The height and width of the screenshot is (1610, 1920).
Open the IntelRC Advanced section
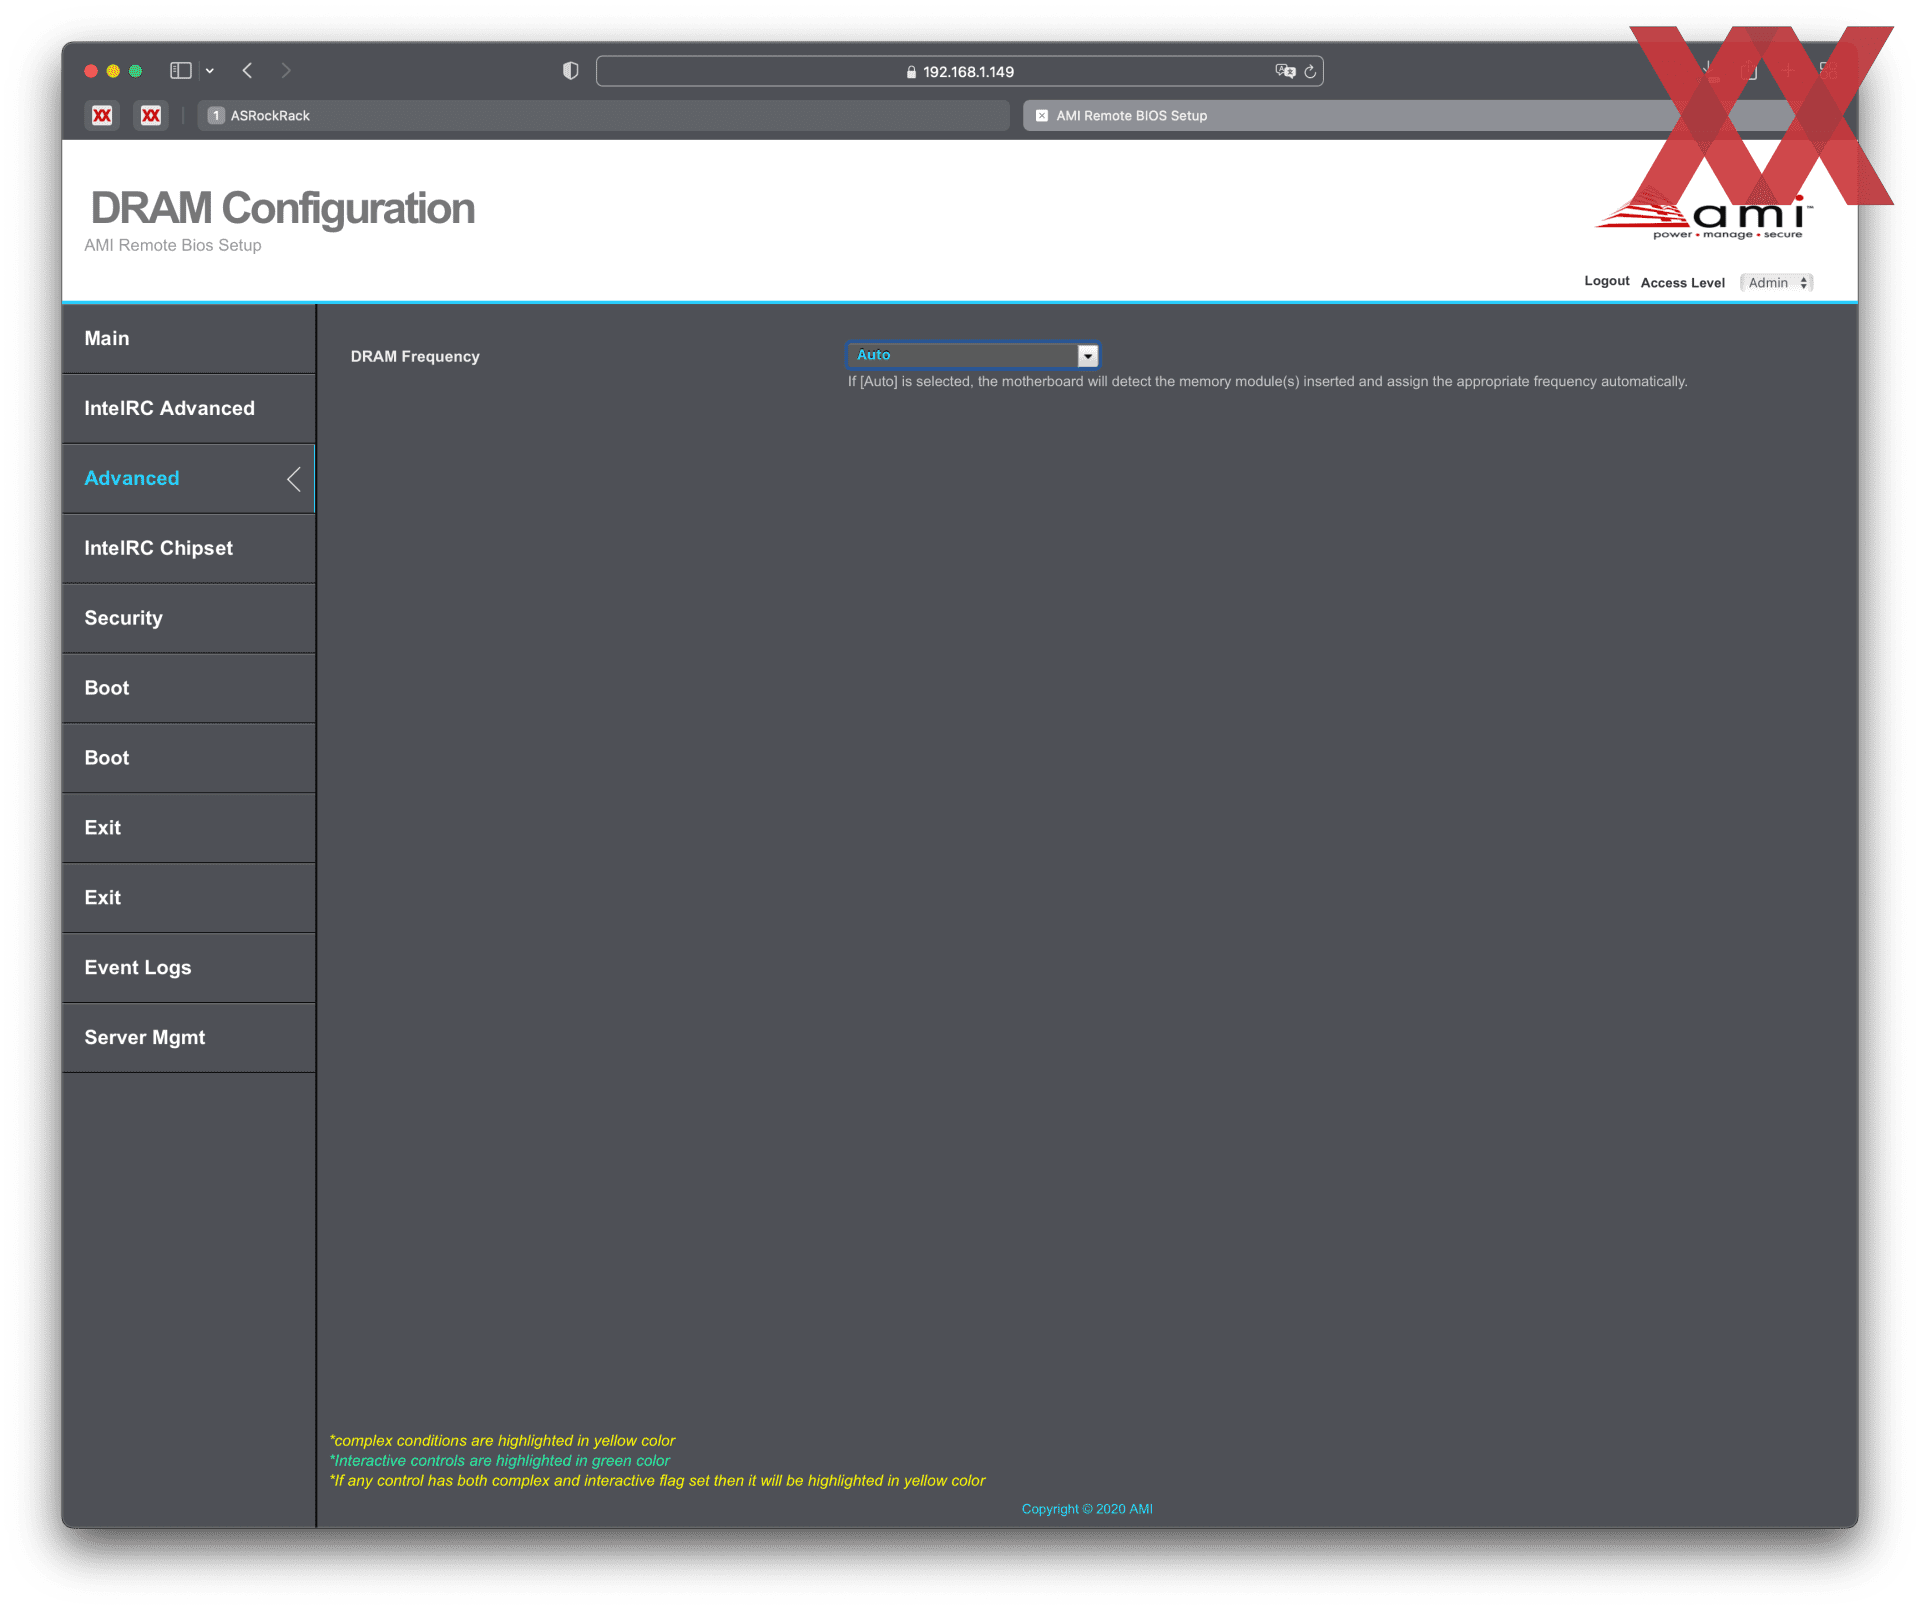[189, 409]
